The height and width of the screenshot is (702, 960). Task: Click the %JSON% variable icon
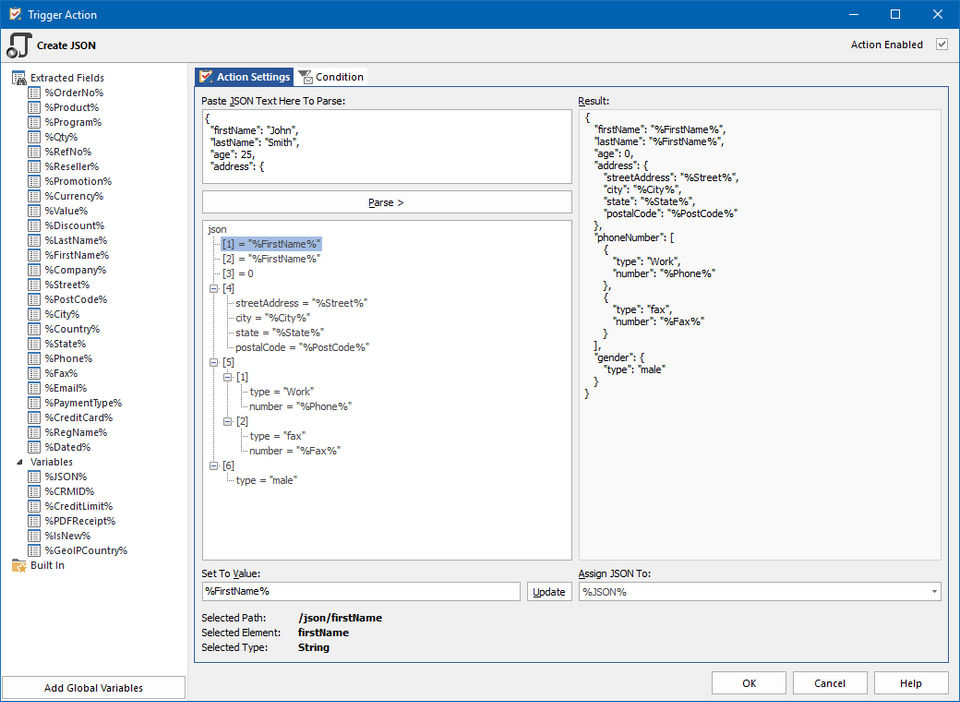pos(34,477)
